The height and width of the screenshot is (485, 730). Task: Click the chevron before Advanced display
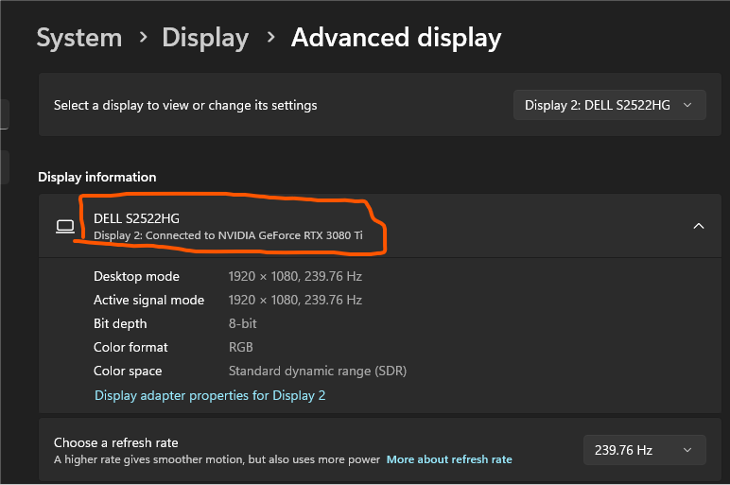click(270, 38)
